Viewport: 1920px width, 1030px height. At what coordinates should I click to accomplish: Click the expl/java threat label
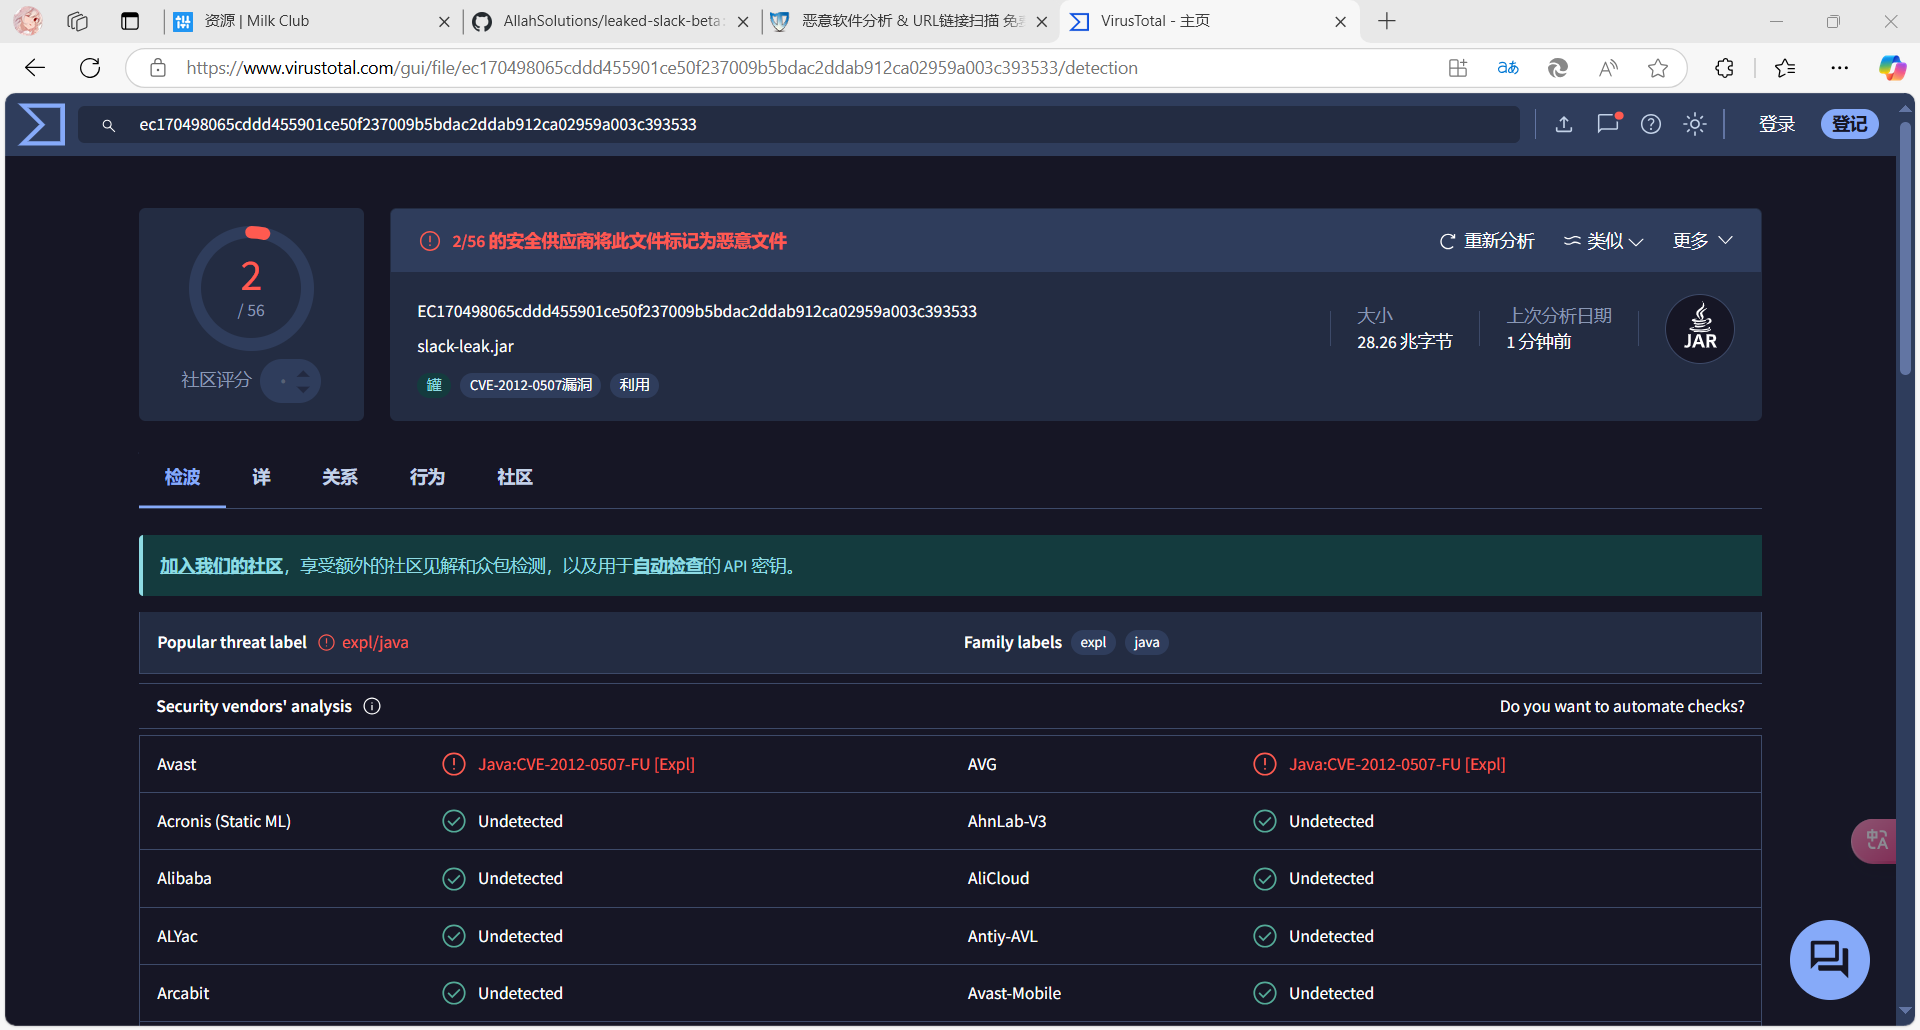click(x=375, y=642)
